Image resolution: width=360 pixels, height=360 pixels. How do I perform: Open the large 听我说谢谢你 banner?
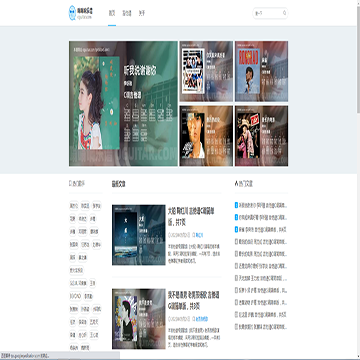click(x=123, y=103)
